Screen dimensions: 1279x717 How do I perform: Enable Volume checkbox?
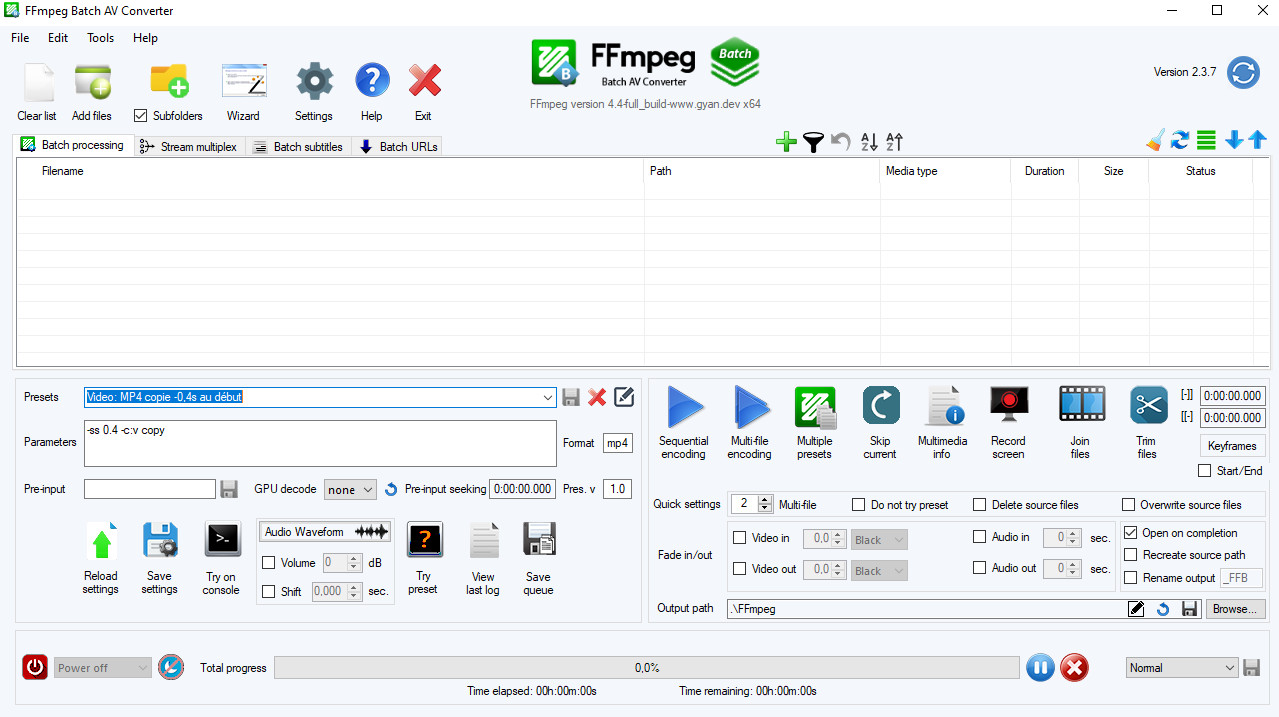[268, 563]
